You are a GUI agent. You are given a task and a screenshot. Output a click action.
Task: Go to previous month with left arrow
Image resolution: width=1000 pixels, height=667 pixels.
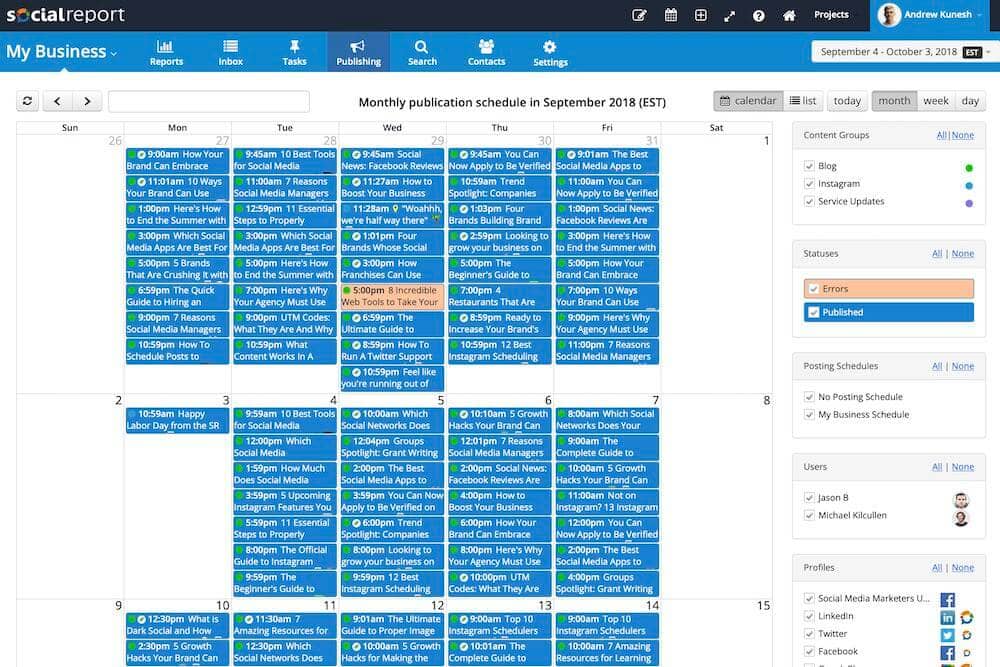click(57, 101)
